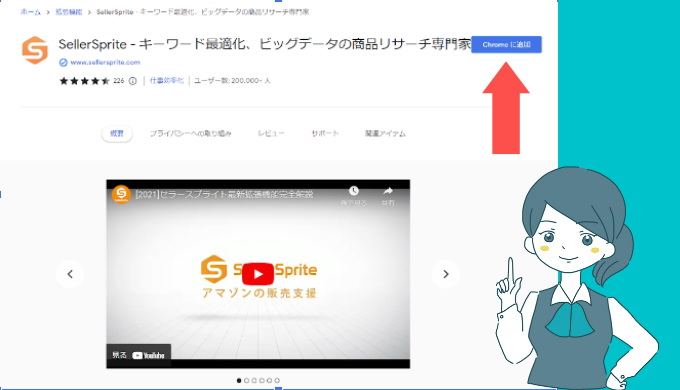Play the YouTube video

point(258,274)
